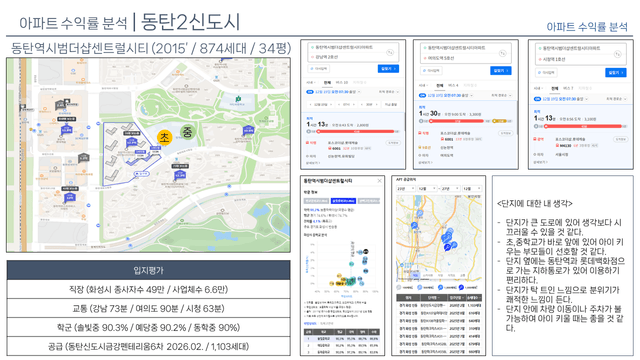Swap origin and destination in Gangnam route panel
This screenshot has height=360, width=640.
pos(390,52)
